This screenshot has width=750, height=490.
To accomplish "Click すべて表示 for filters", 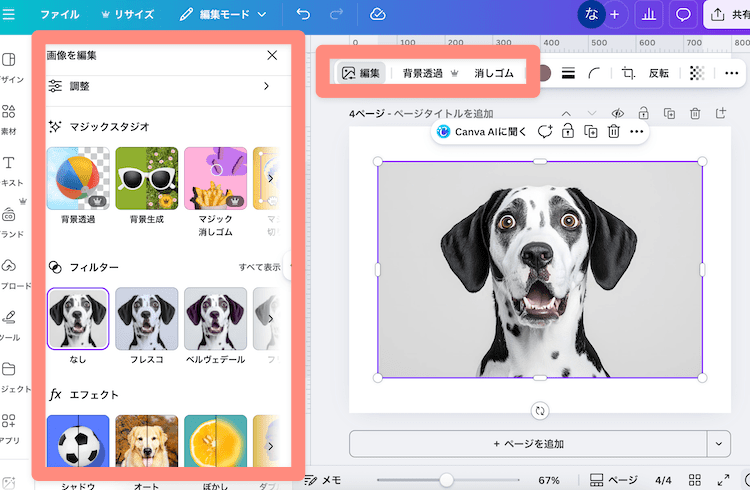I will tap(260, 267).
